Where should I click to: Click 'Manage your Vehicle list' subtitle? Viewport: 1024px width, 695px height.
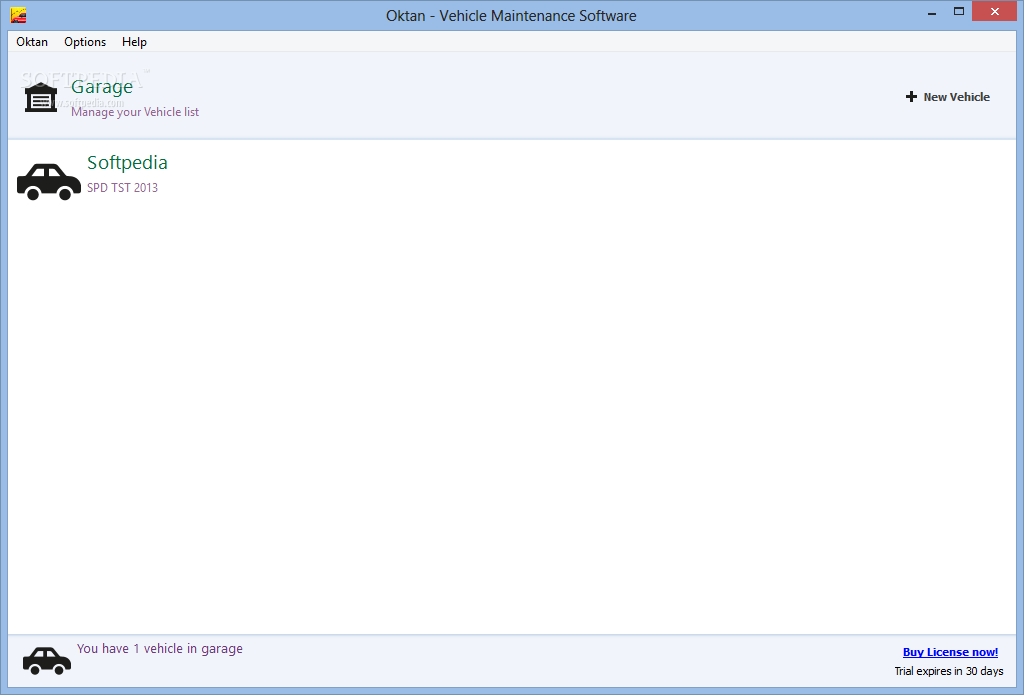pyautogui.click(x=135, y=112)
